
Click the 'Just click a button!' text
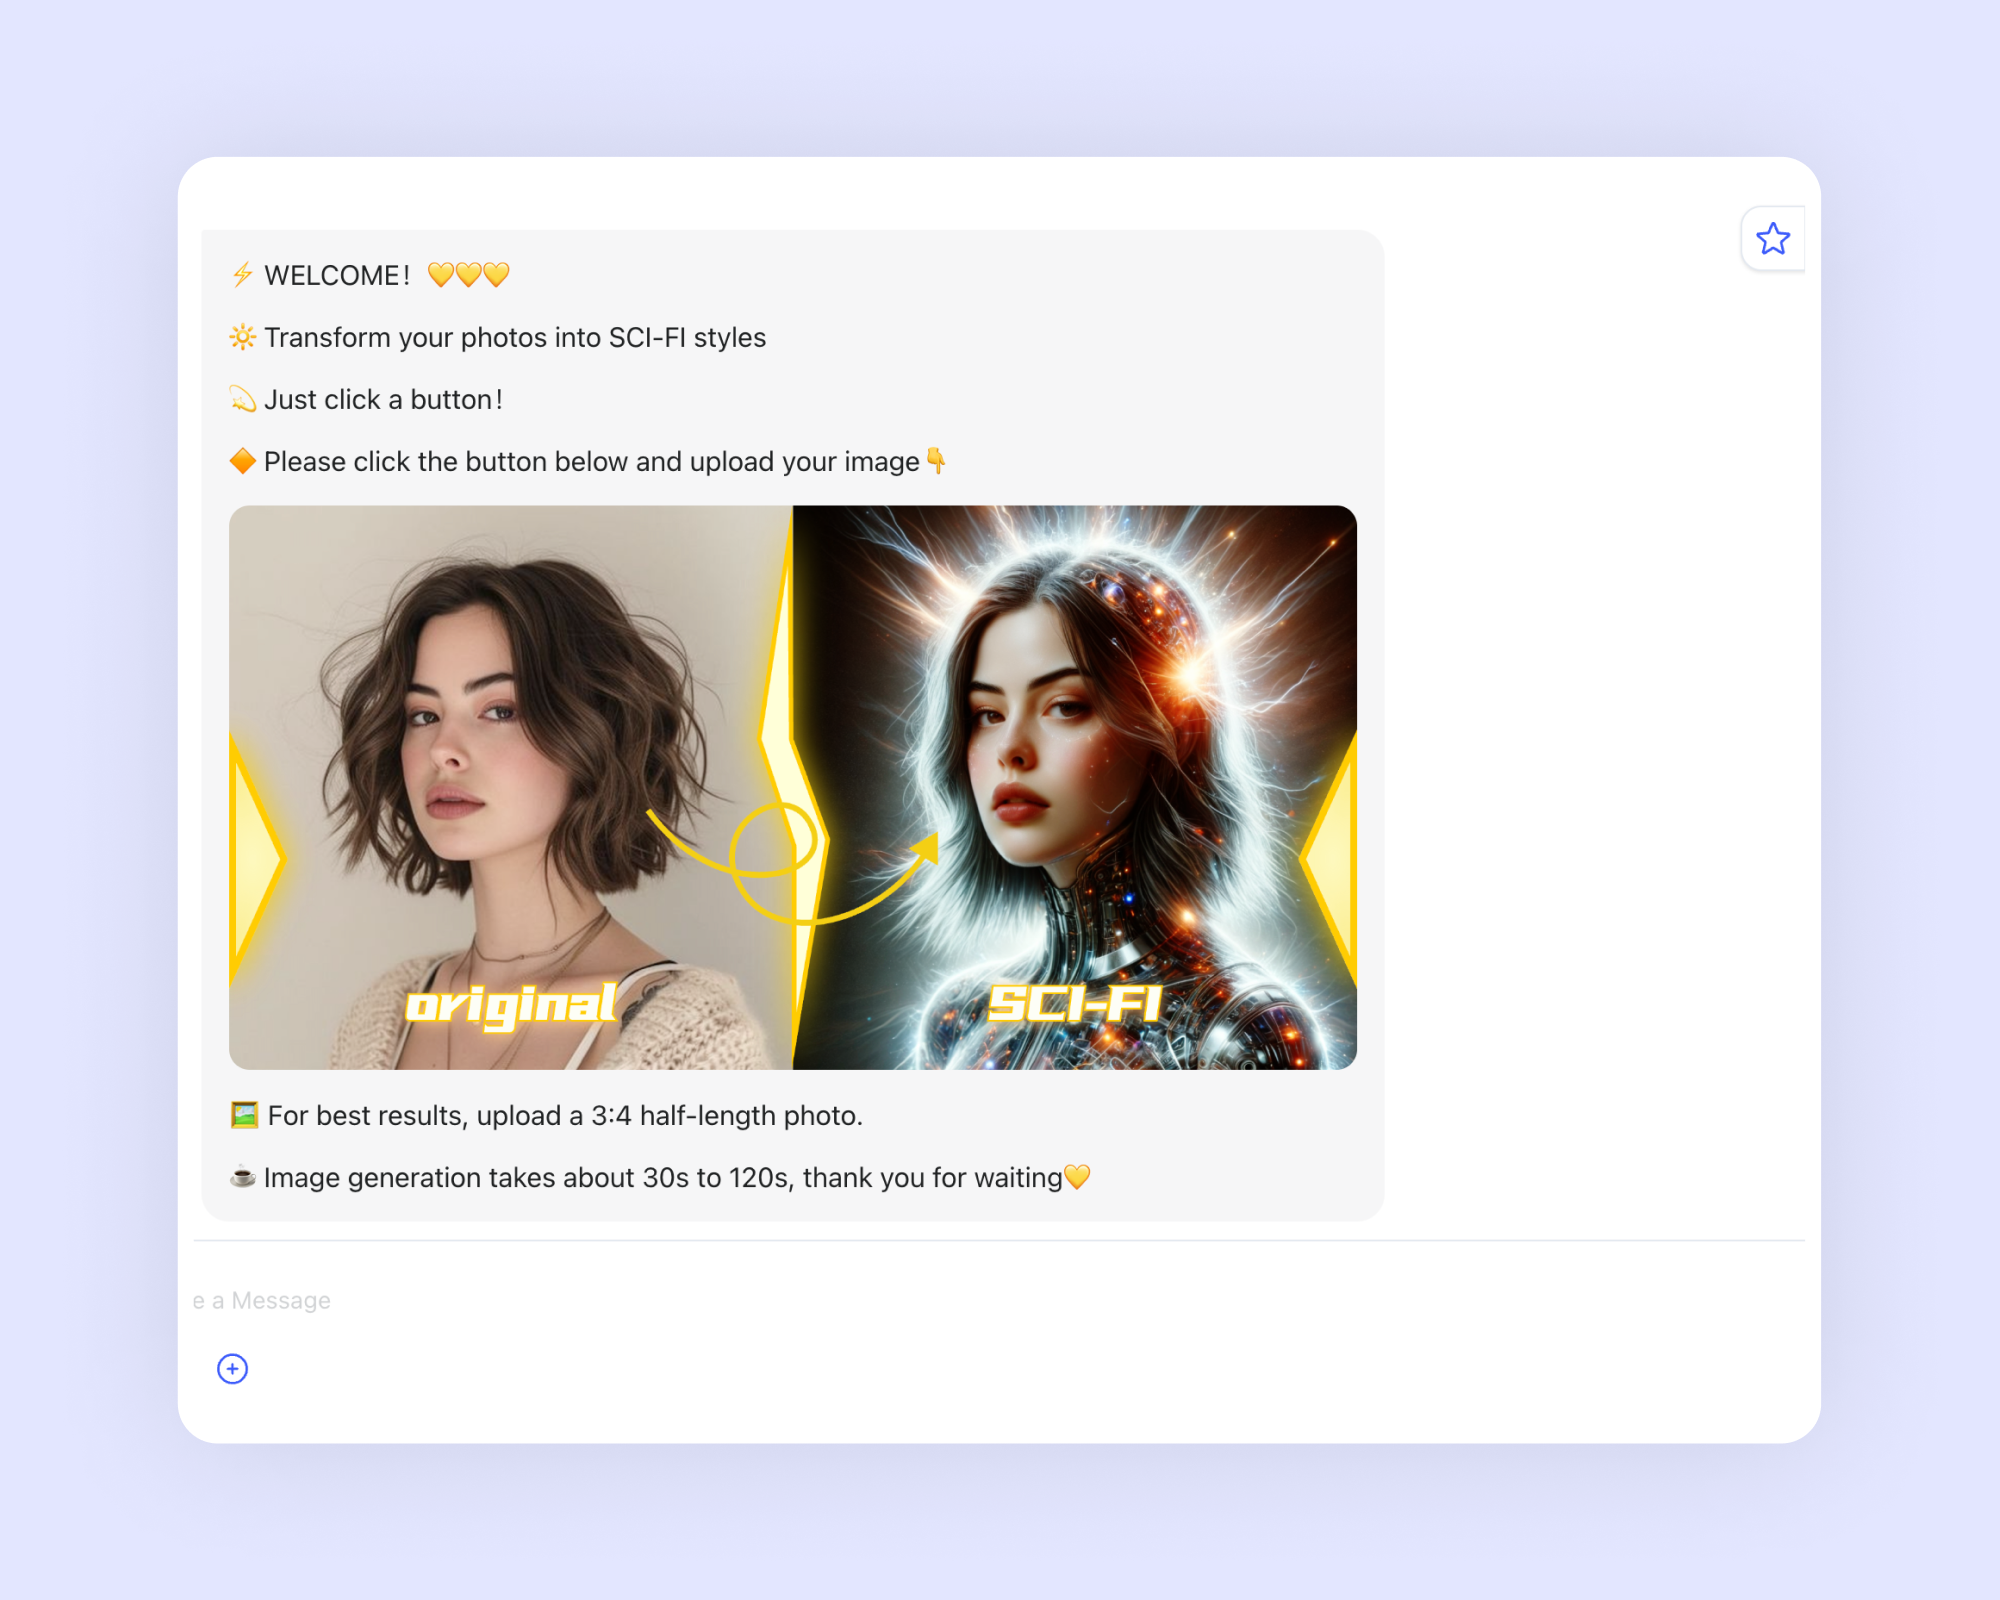click(383, 399)
